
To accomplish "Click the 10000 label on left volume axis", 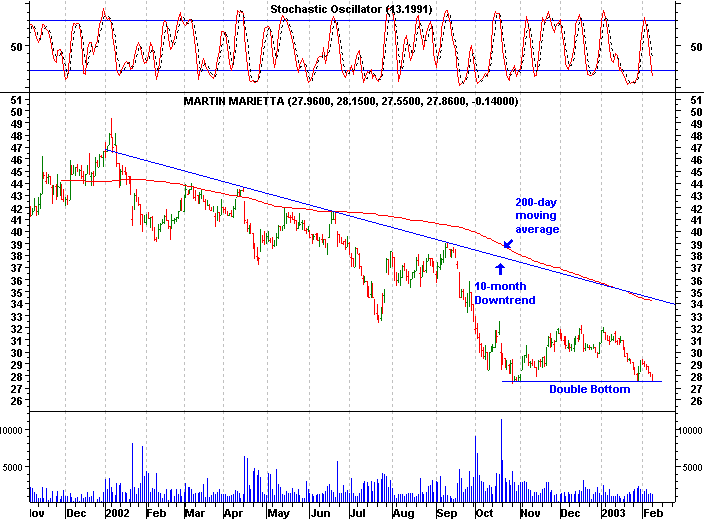I will [11, 430].
